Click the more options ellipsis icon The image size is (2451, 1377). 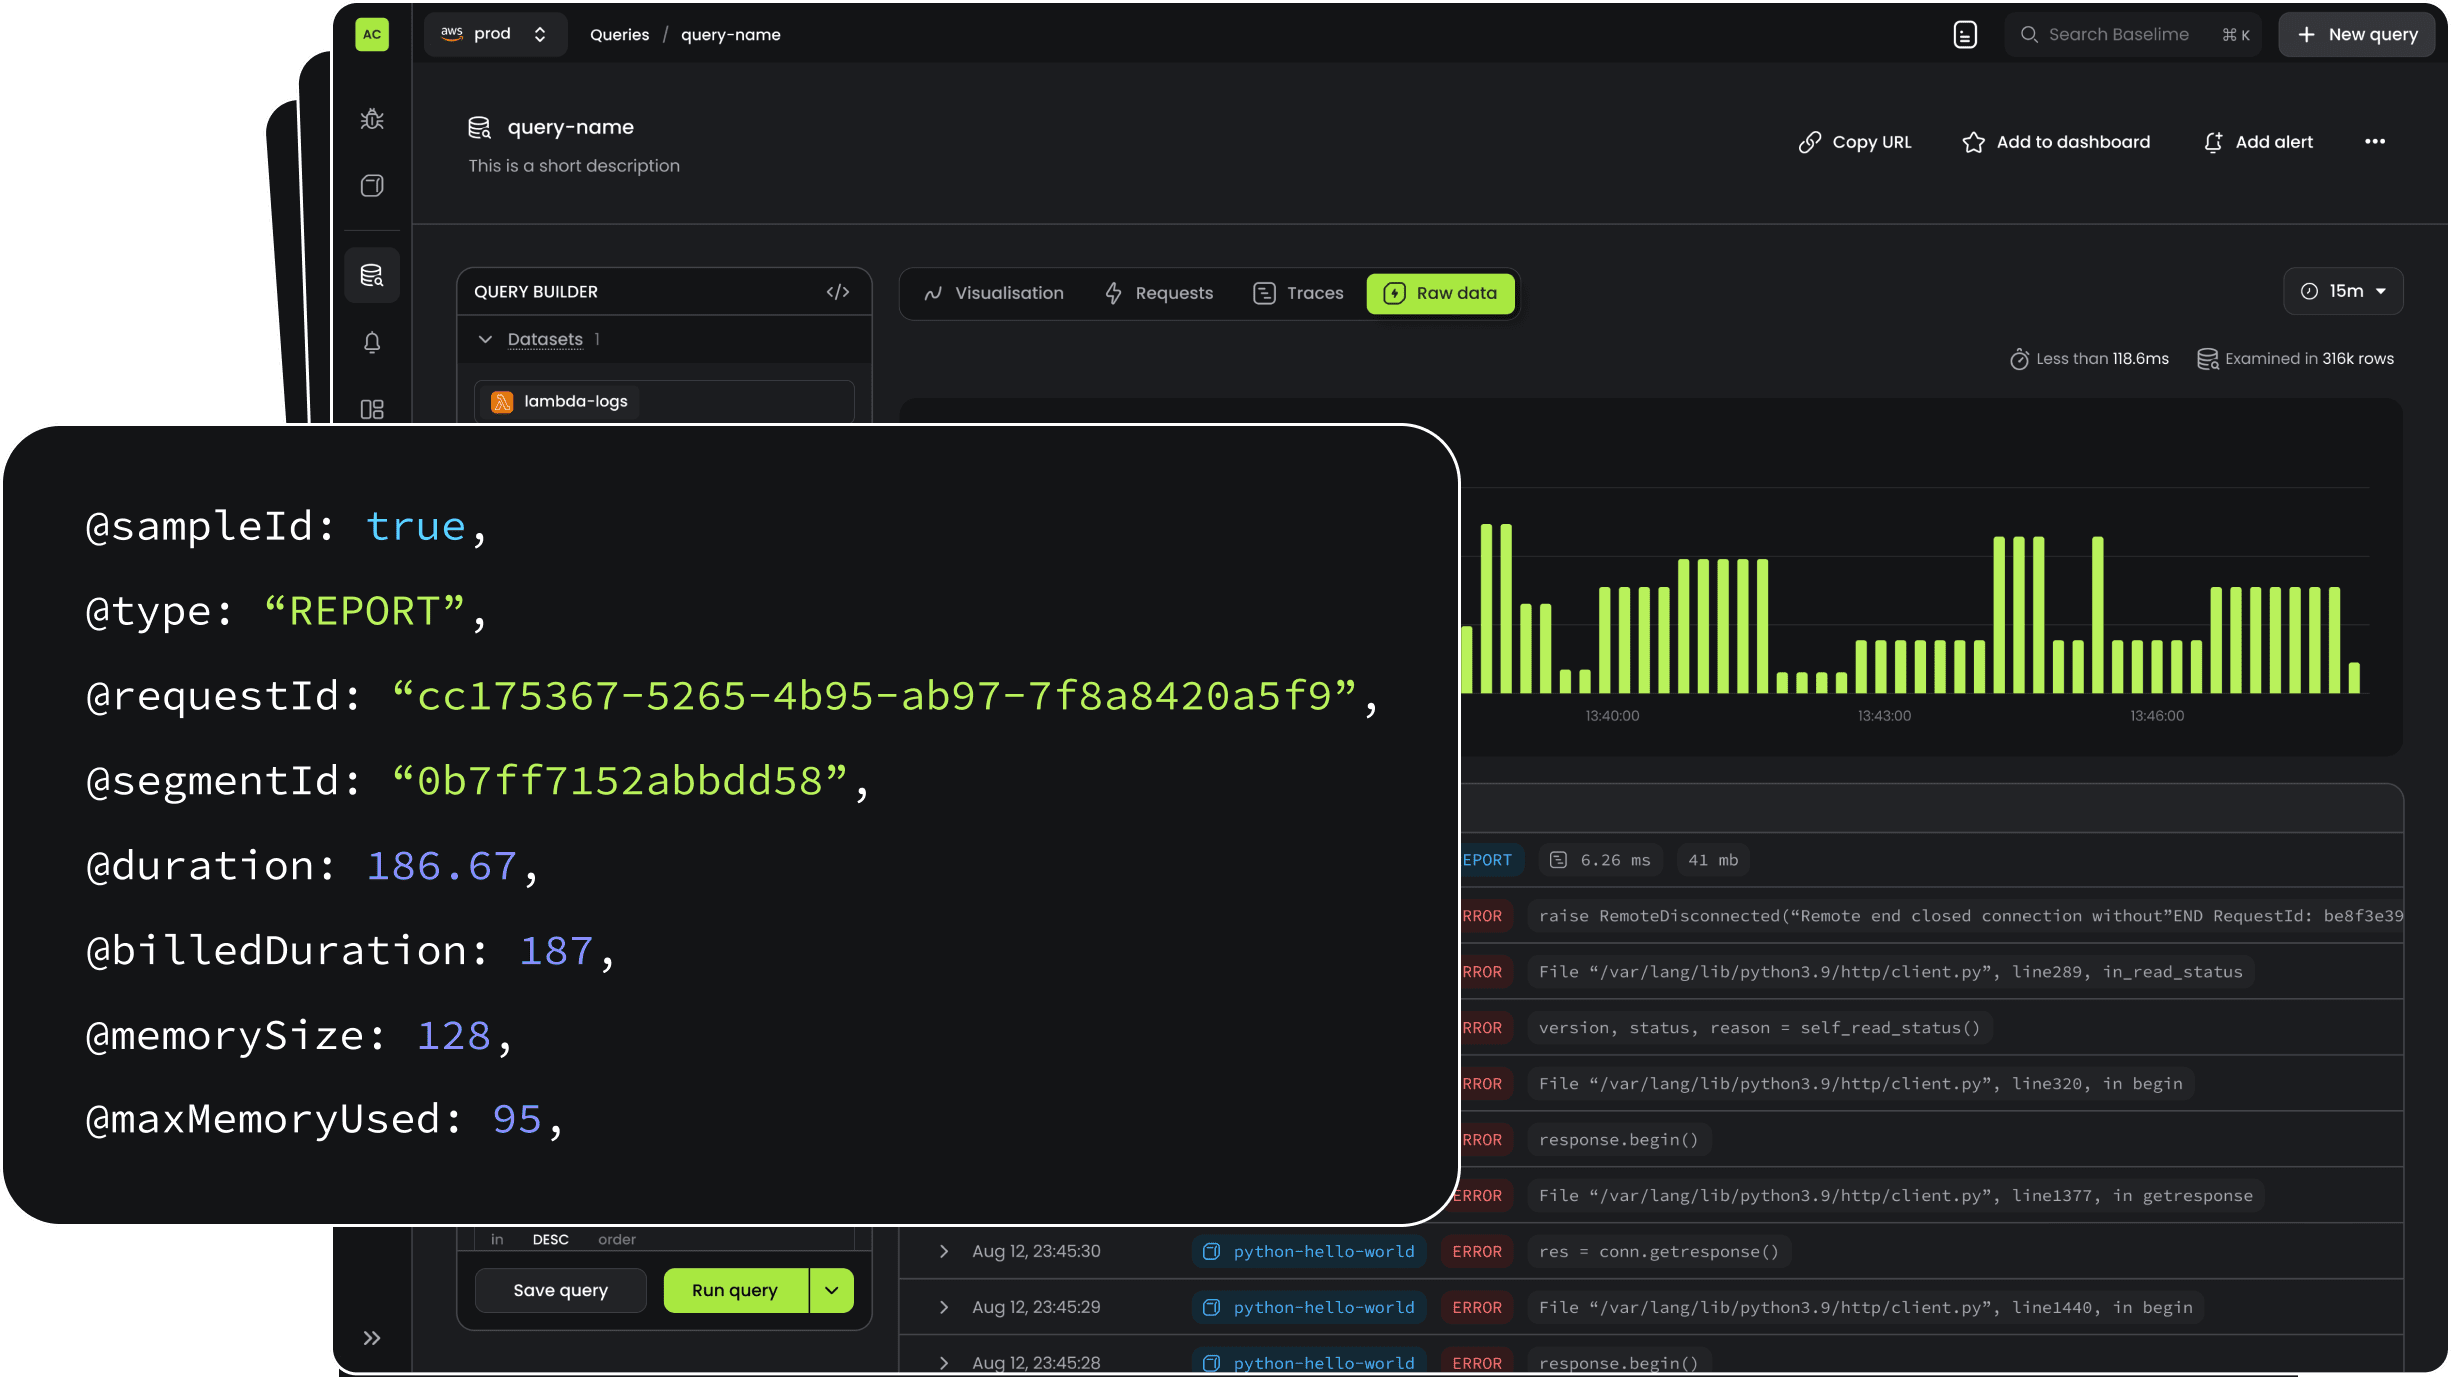[2374, 142]
